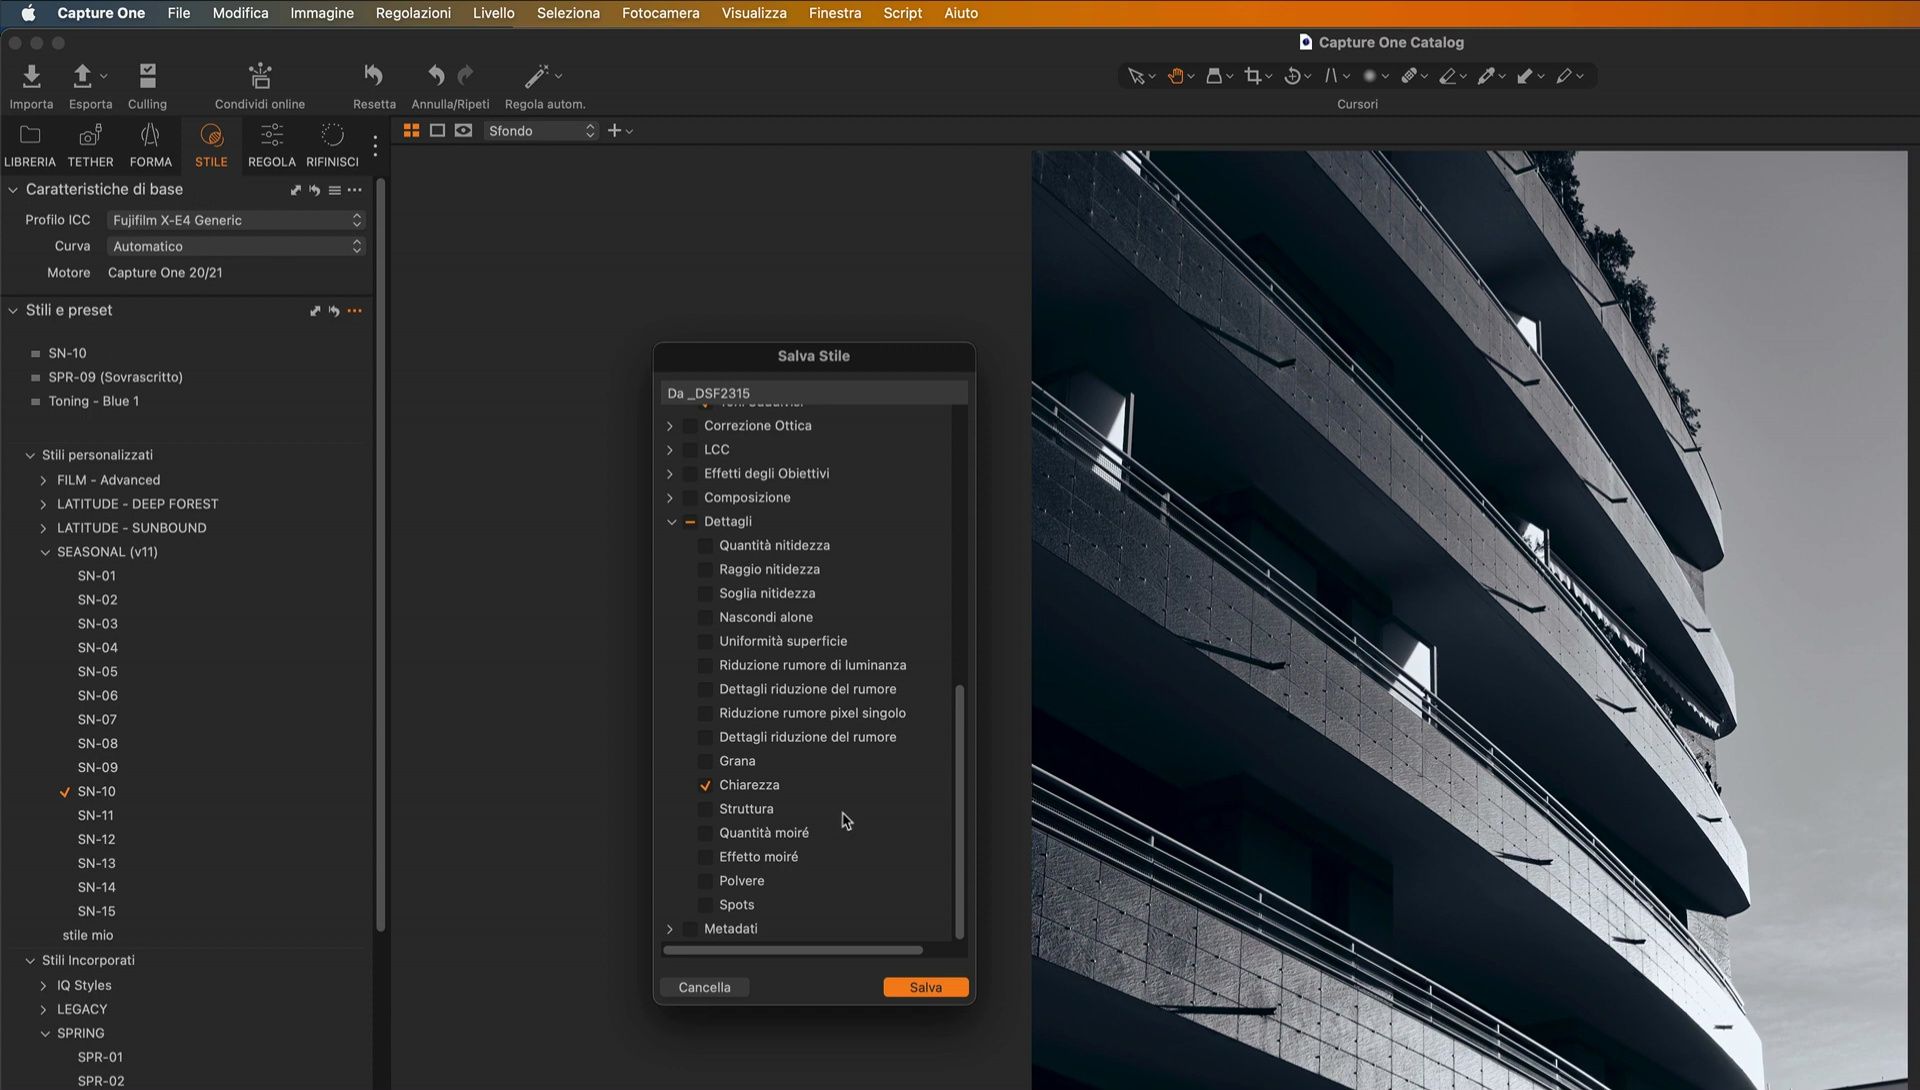
Task: Check the Struttura checkbox
Action: [705, 809]
